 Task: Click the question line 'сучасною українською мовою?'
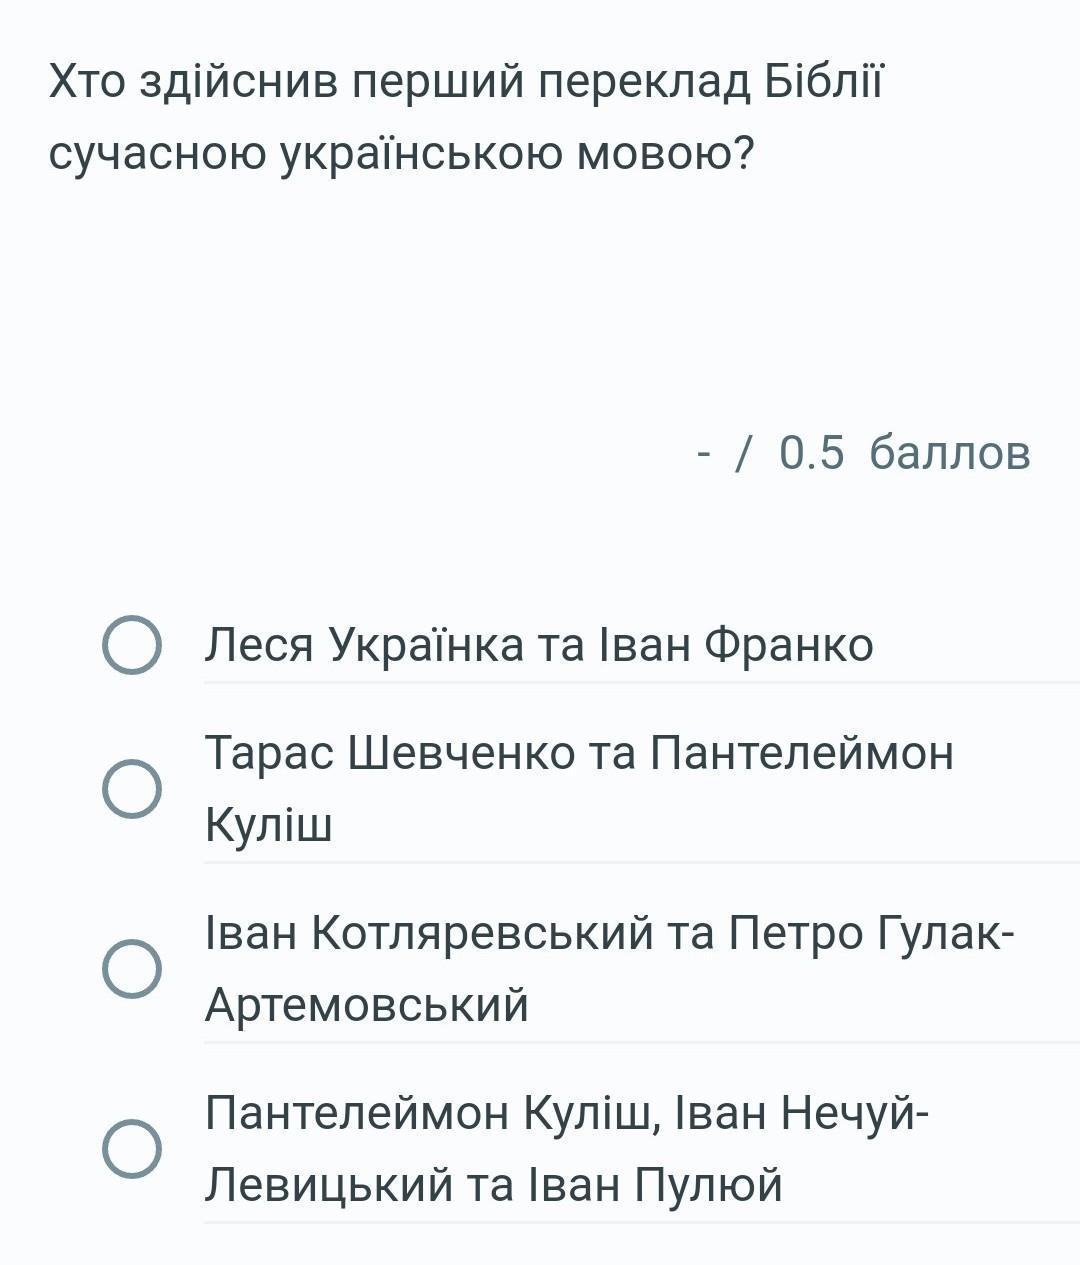tap(401, 153)
